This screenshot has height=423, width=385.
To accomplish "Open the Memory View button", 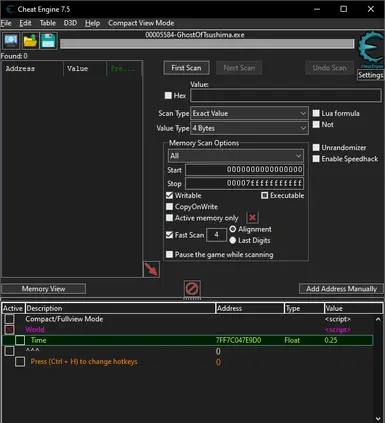I will (43, 289).
